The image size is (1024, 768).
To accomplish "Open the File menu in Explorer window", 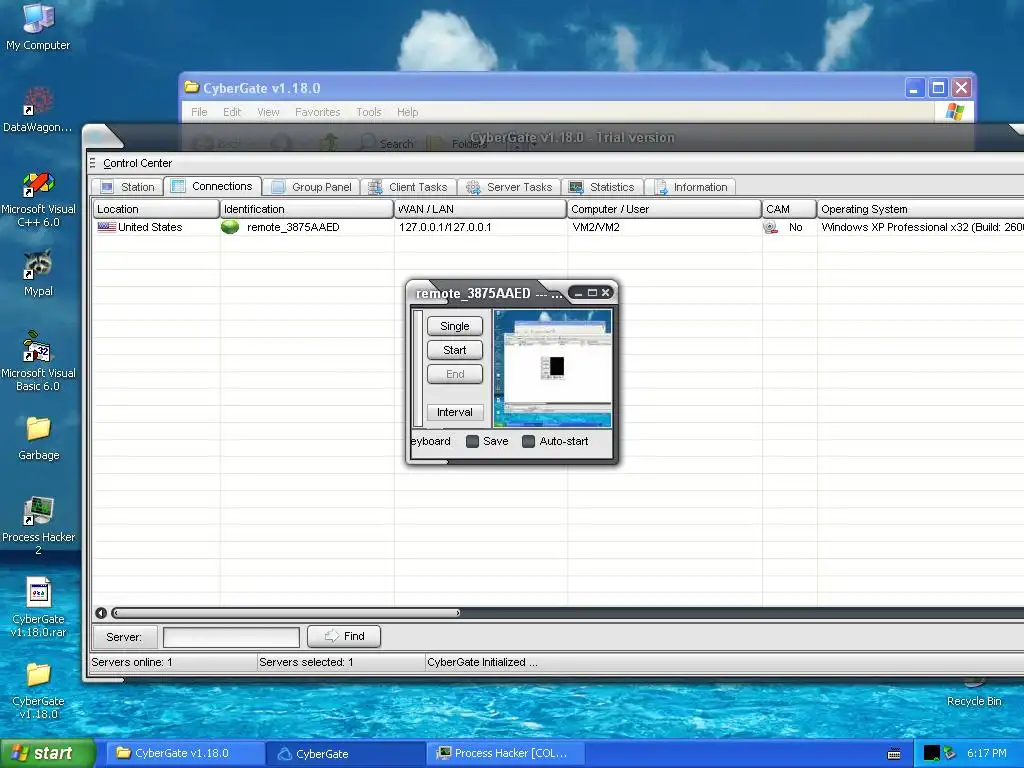I will pos(199,112).
